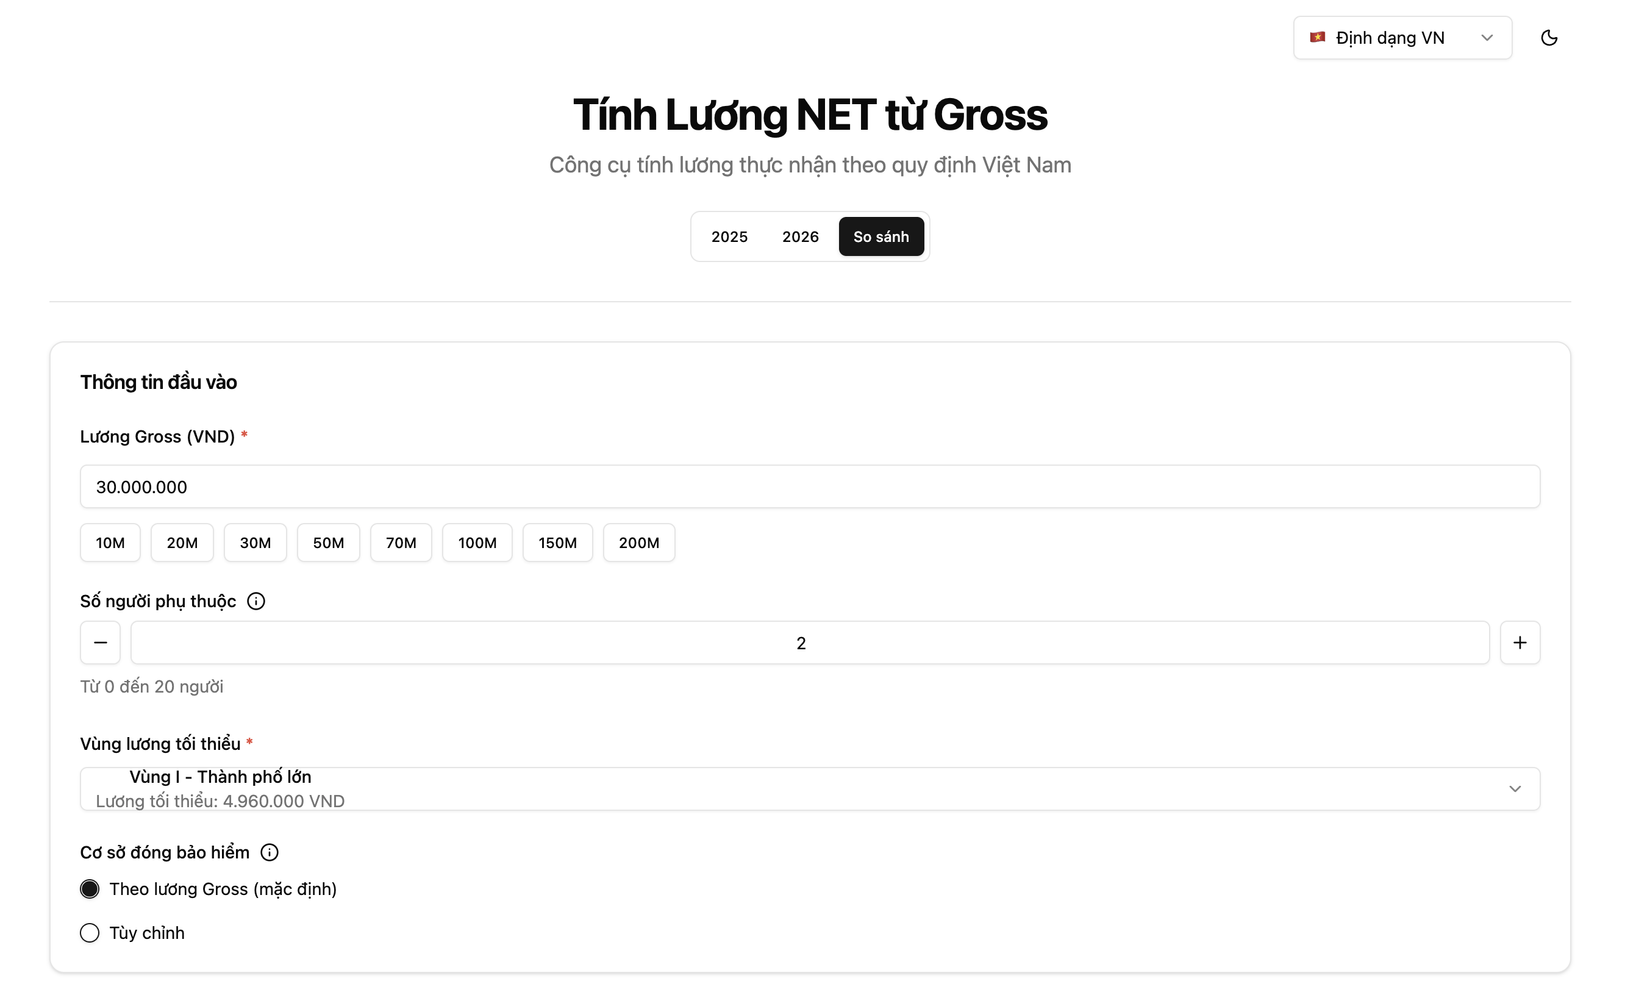This screenshot has width=1650, height=990.
Task: Select Tùy chỉnh radio option
Action: [x=90, y=933]
